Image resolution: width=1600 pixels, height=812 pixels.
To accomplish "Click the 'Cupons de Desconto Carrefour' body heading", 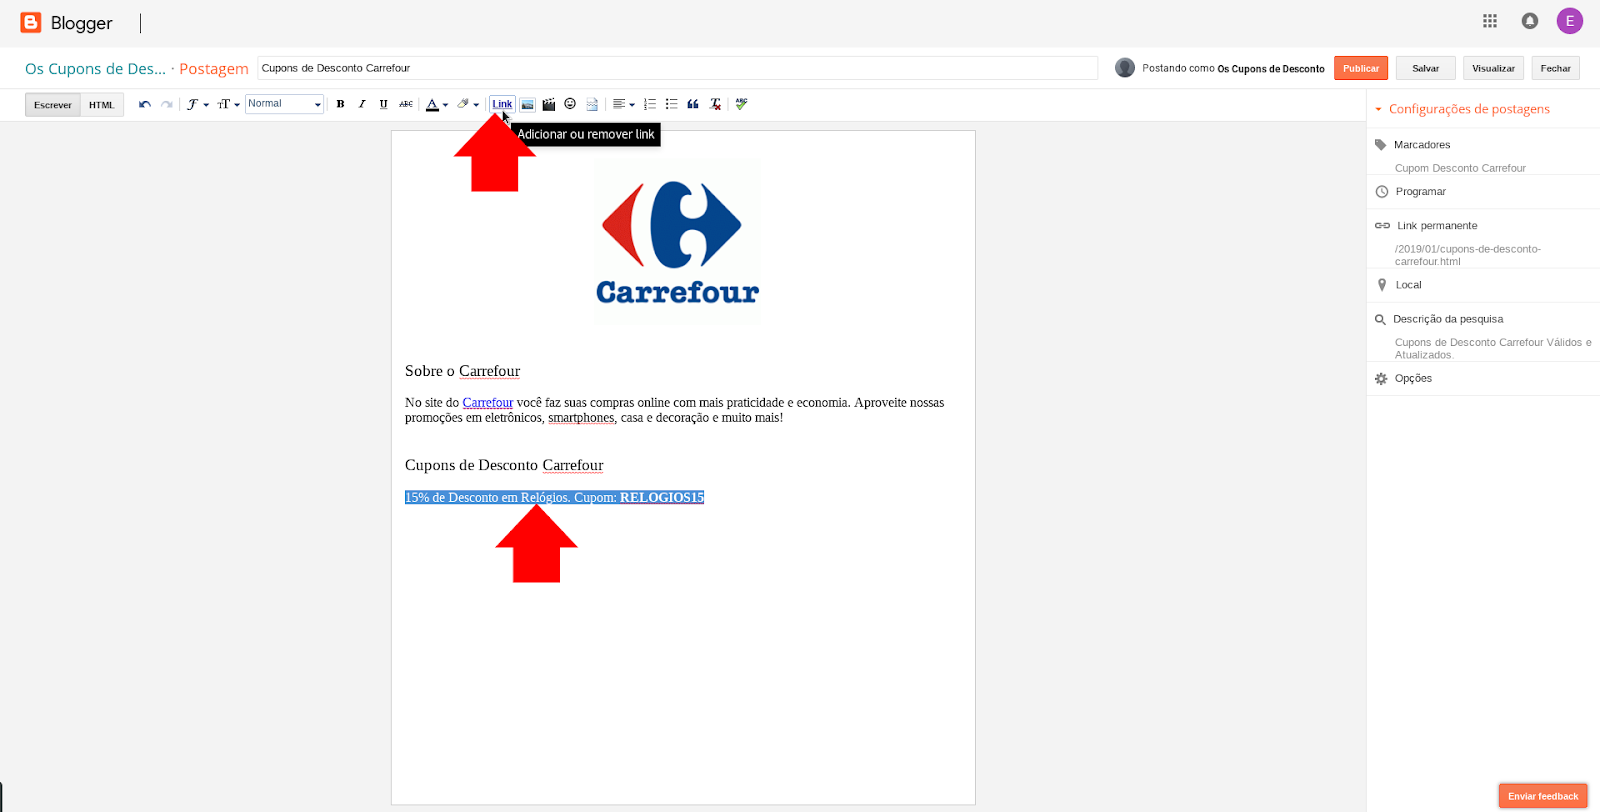I will pos(504,465).
